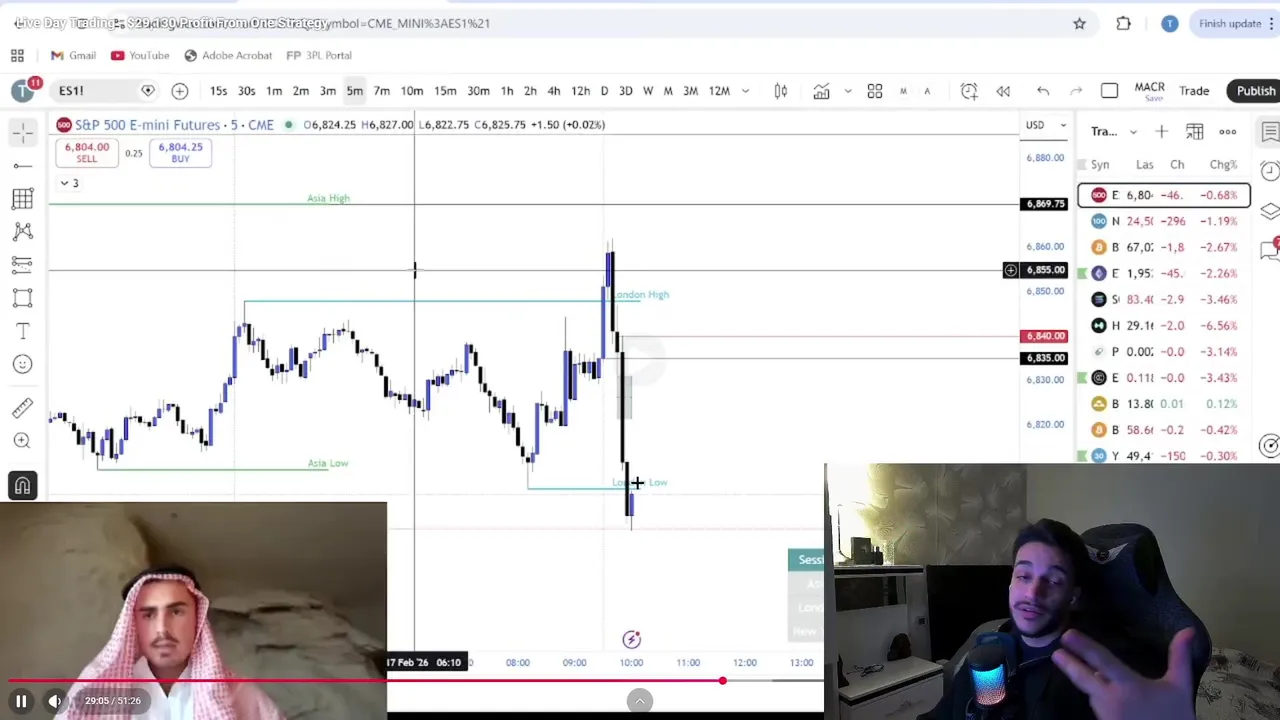The image size is (1280, 720).
Task: Click the zoom-in magnifier tool
Action: click(x=23, y=440)
